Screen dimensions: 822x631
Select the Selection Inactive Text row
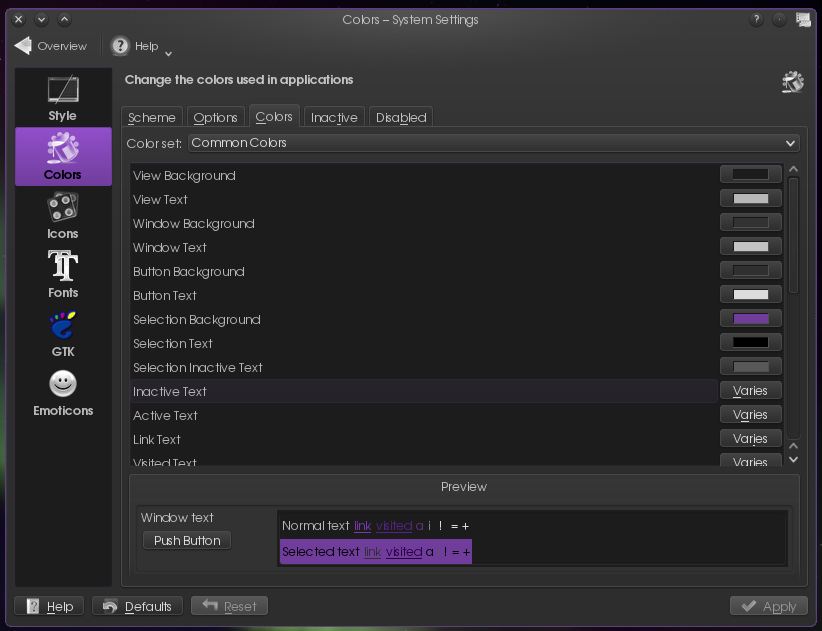point(424,368)
